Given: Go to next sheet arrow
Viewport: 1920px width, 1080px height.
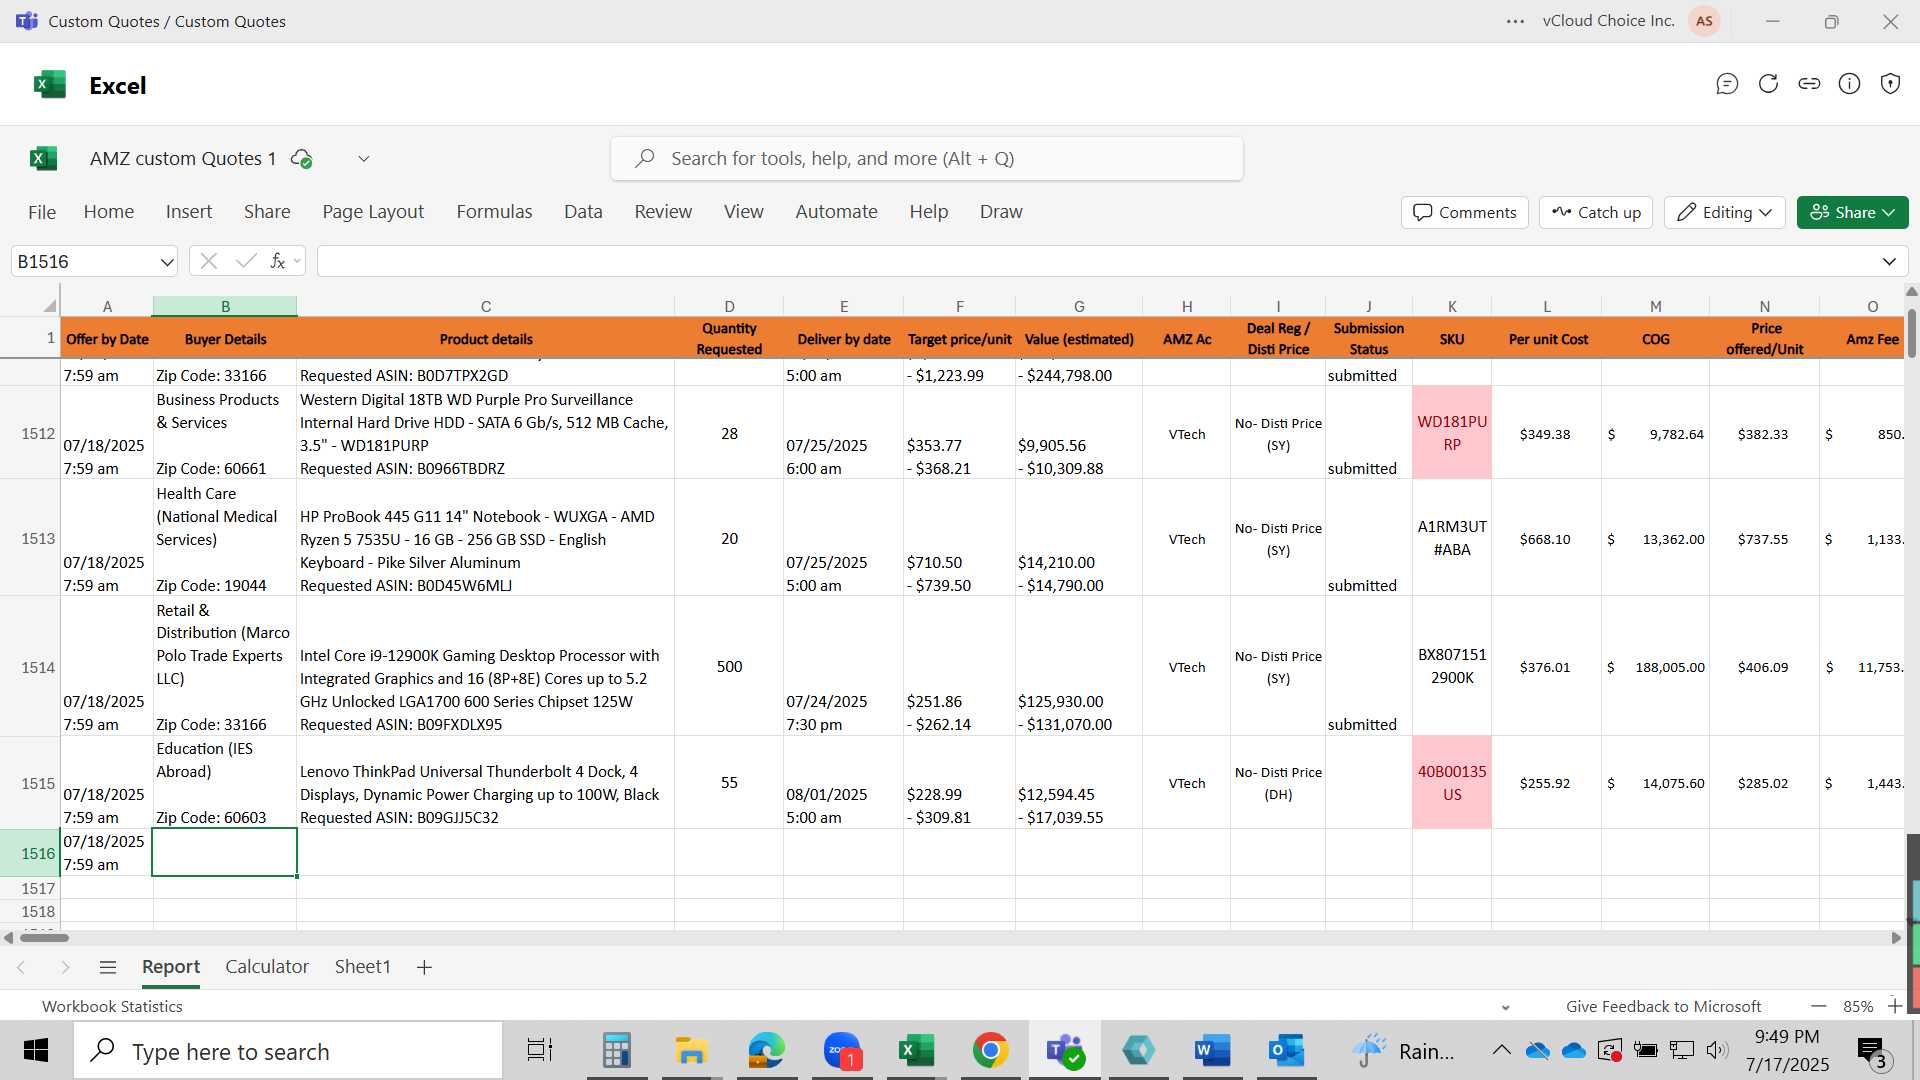Looking at the screenshot, I should tap(65, 967).
